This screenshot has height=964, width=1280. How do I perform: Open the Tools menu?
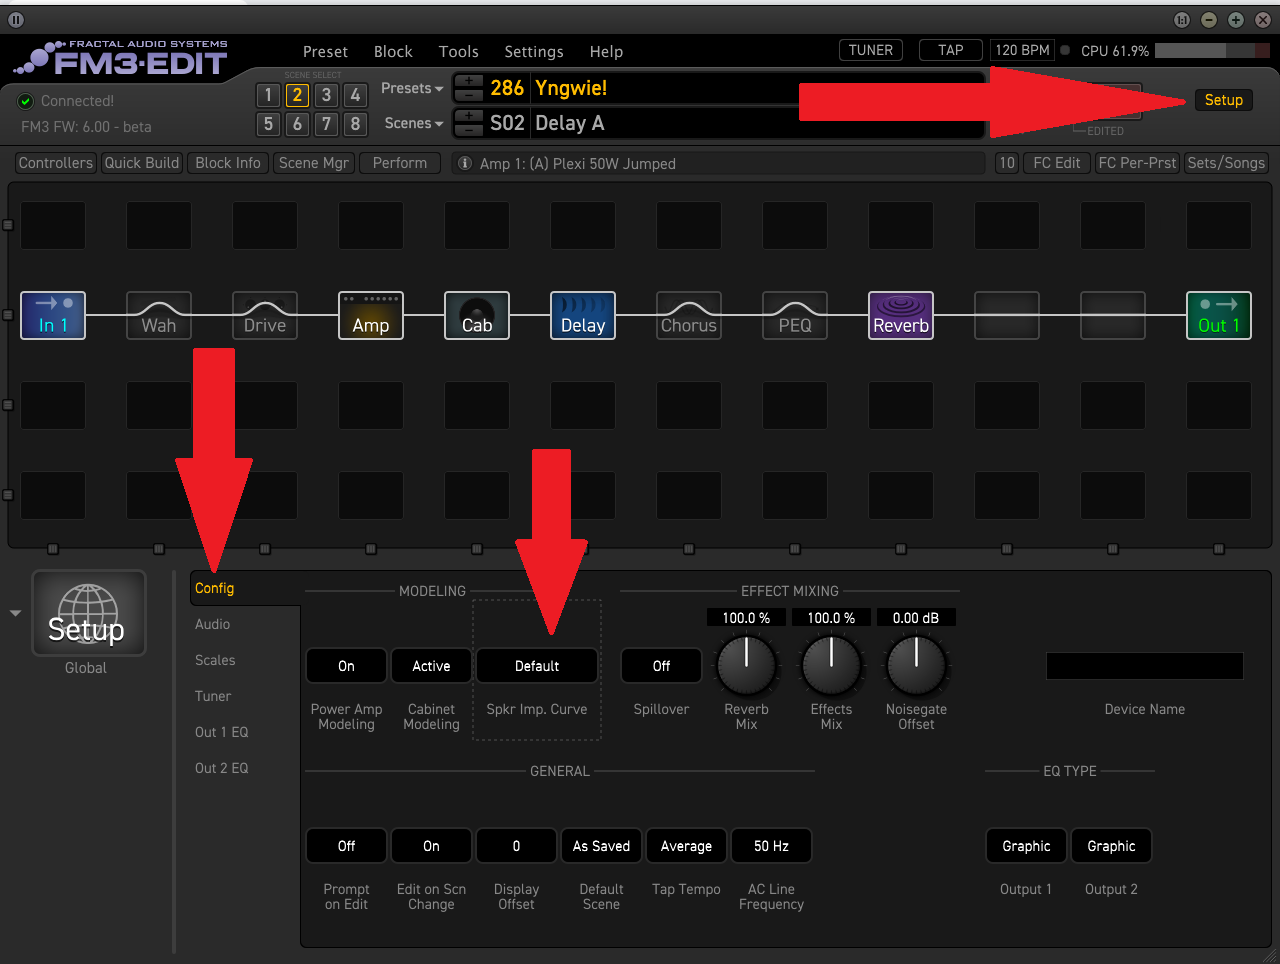458,52
